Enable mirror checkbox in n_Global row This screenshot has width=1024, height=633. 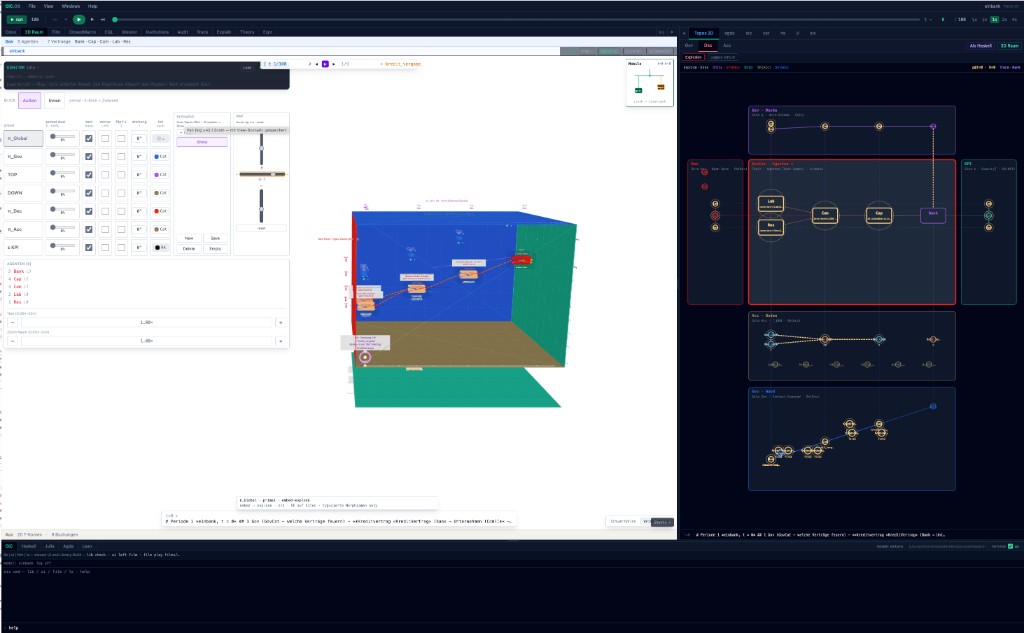105,138
